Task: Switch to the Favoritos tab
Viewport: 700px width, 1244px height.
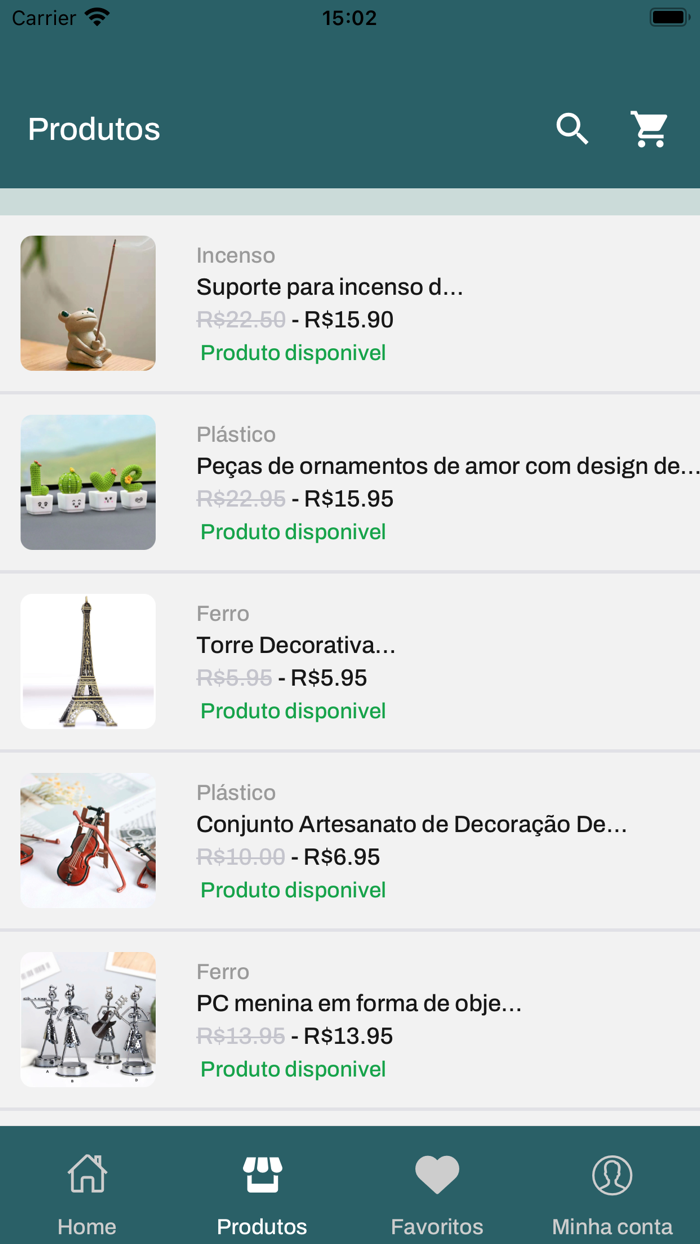Action: (437, 1190)
